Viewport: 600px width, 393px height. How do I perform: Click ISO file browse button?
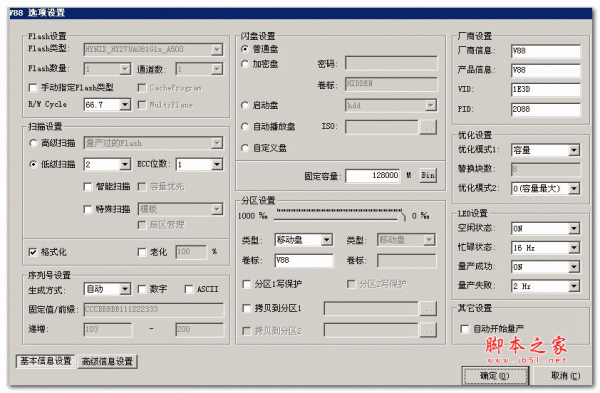428,127
